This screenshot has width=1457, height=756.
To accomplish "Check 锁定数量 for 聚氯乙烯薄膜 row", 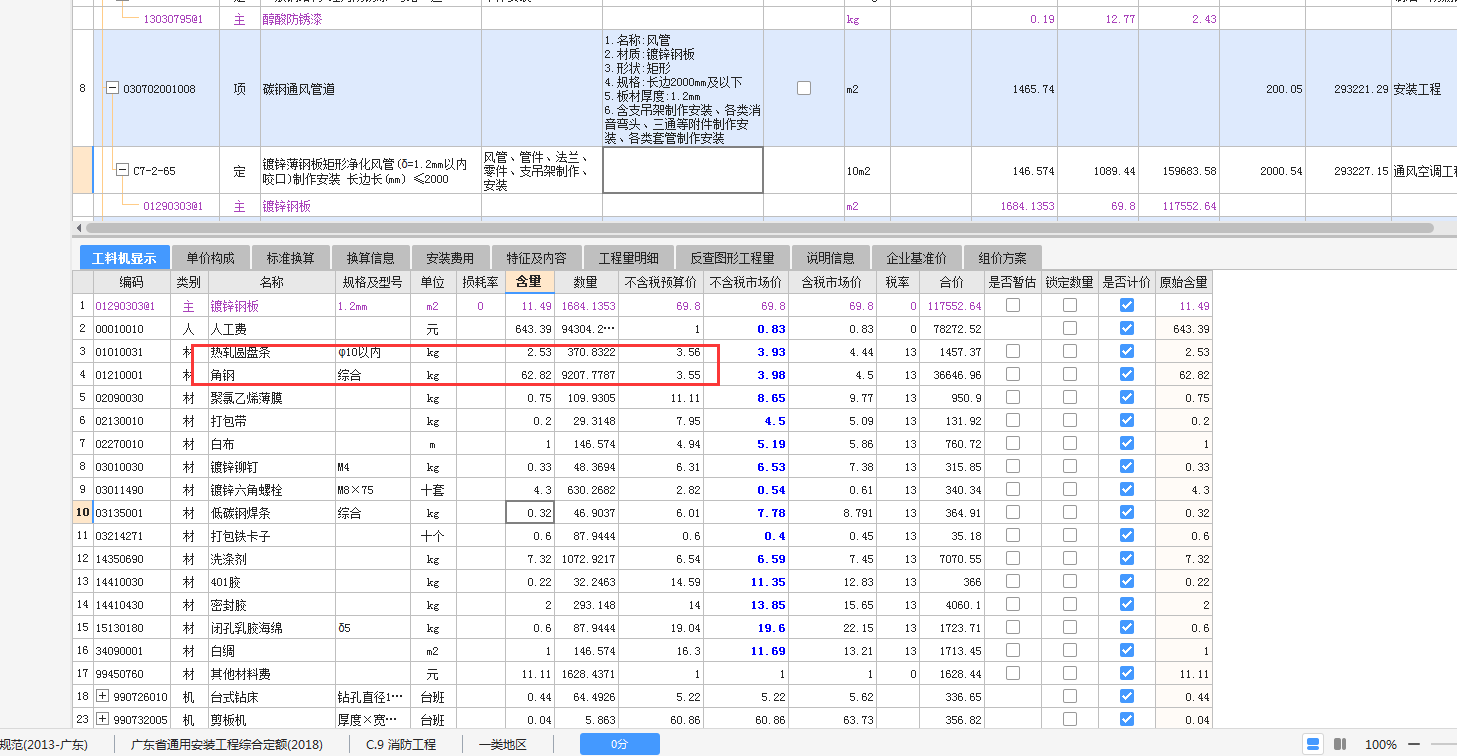I will point(1070,397).
